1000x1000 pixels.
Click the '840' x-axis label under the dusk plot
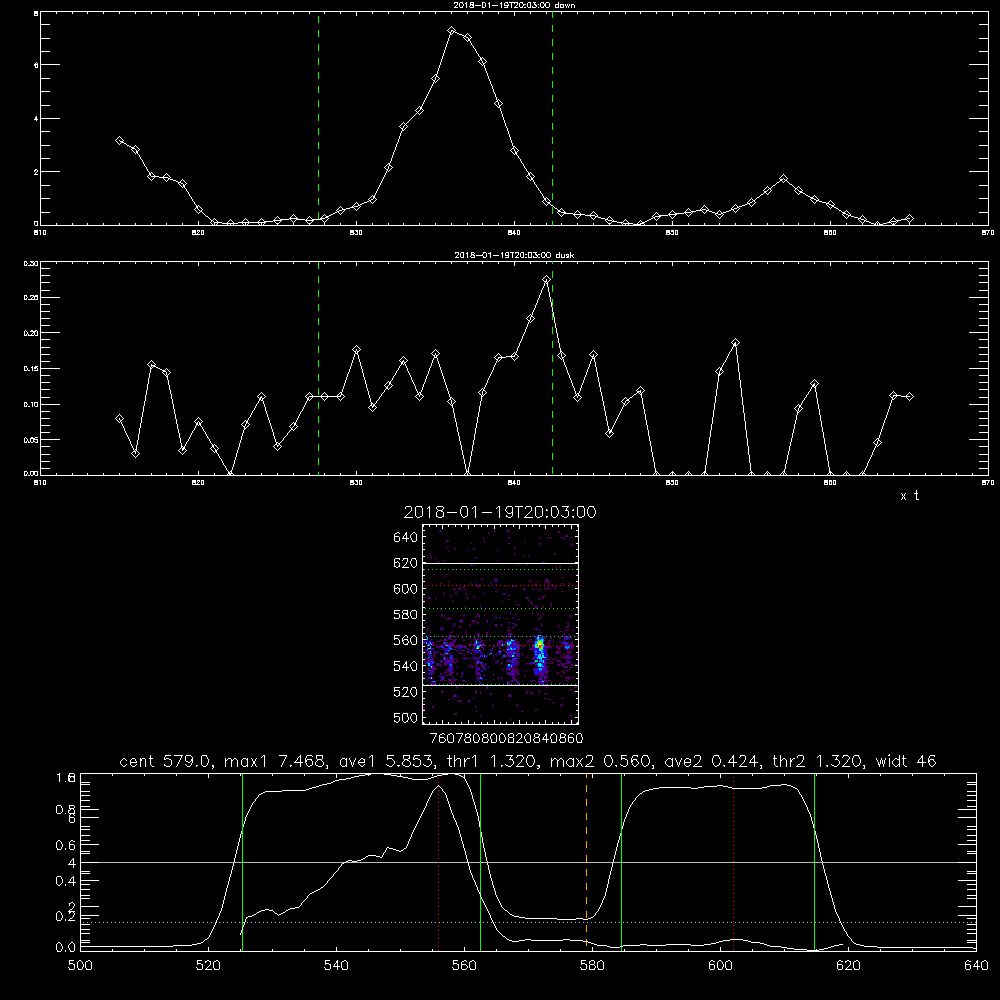pos(514,483)
